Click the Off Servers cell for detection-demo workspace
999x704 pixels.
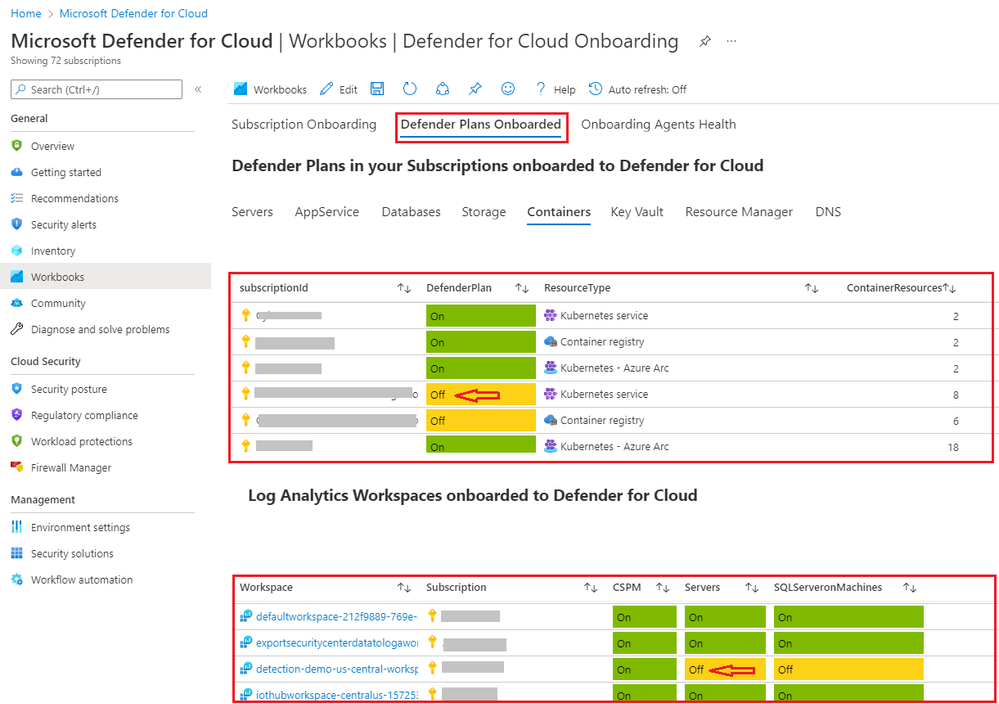(725, 670)
